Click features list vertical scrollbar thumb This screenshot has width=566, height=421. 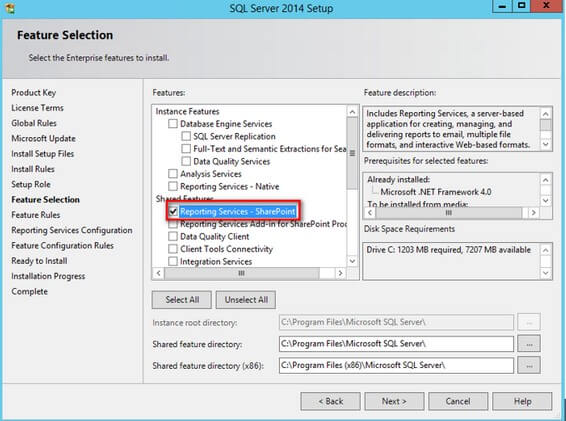tap(352, 153)
